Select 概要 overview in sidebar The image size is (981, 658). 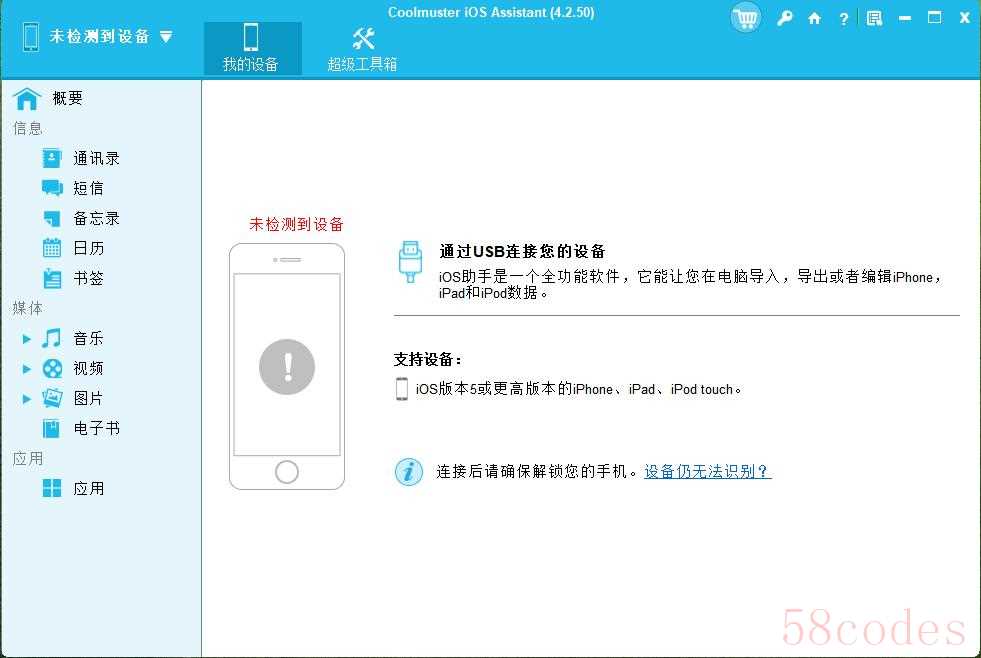[68, 98]
